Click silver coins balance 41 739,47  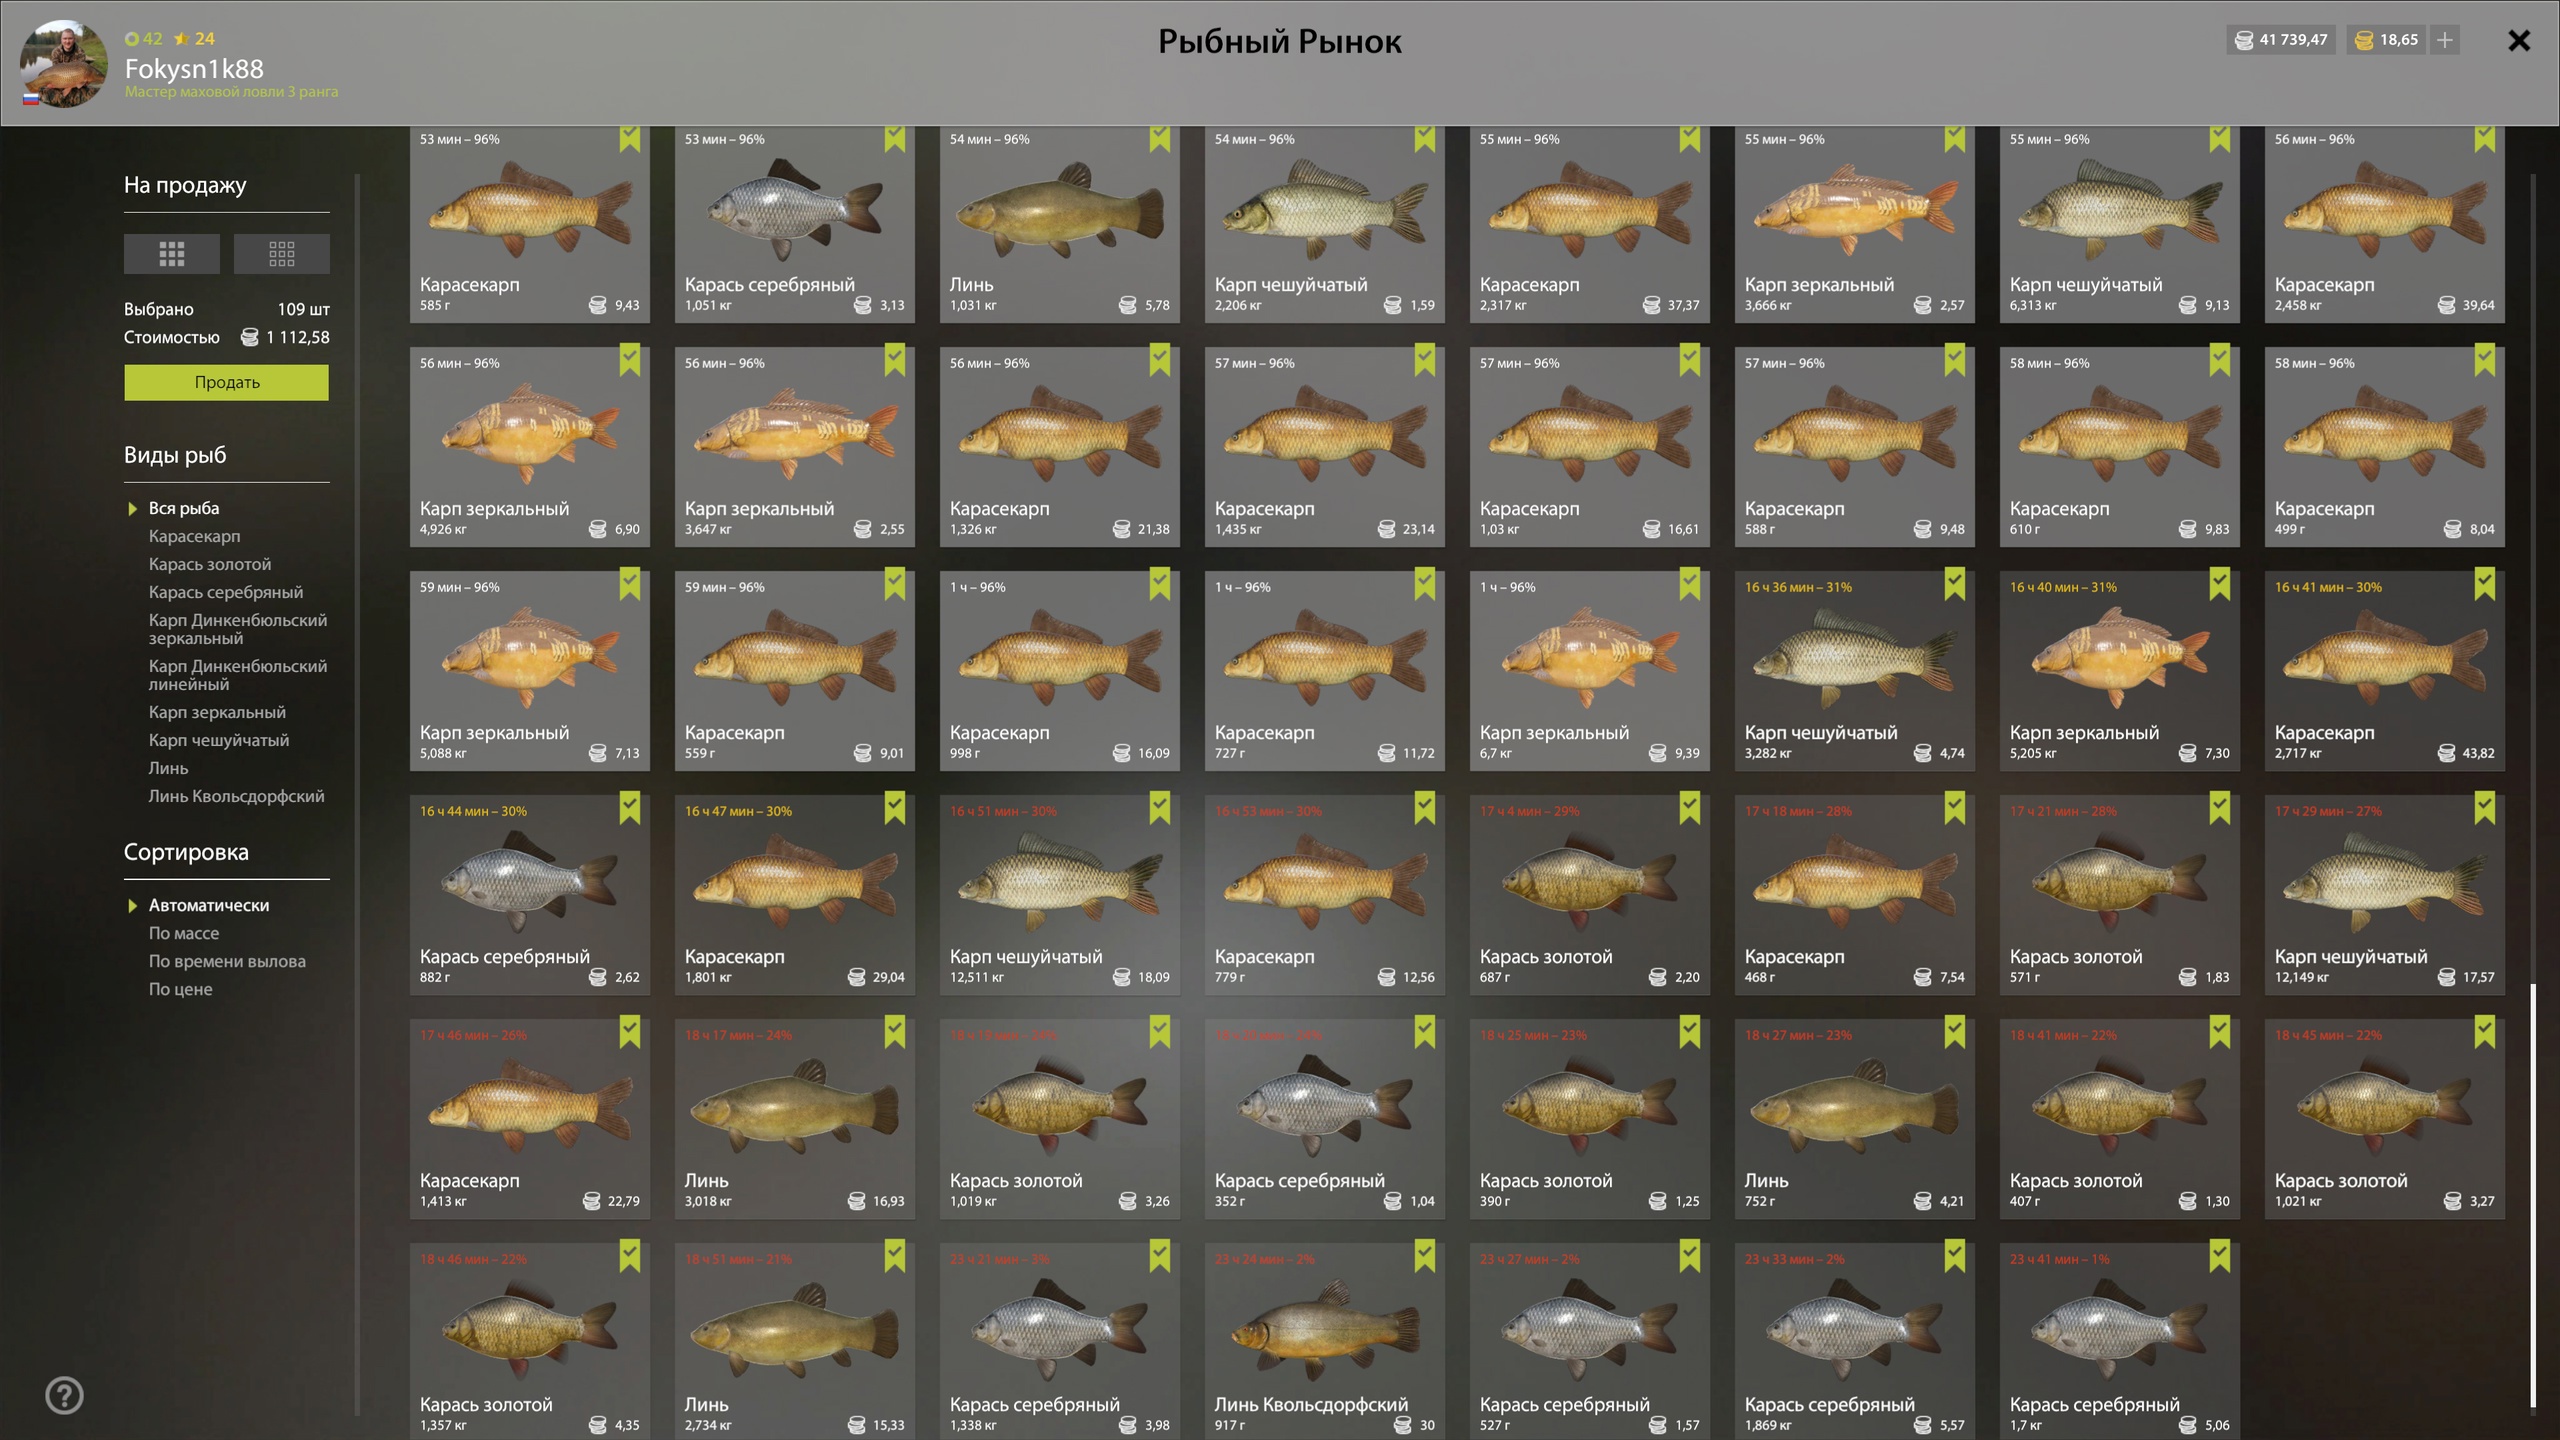[x=2281, y=40]
